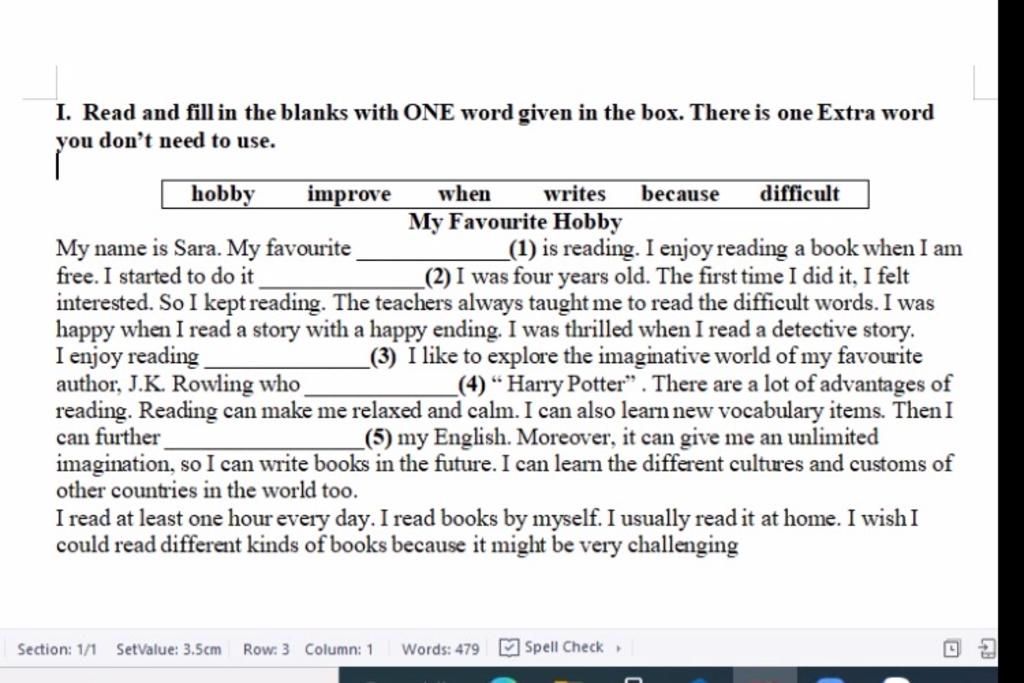Click the Spell Check checkmark icon
This screenshot has height=683, width=1024.
[509, 647]
